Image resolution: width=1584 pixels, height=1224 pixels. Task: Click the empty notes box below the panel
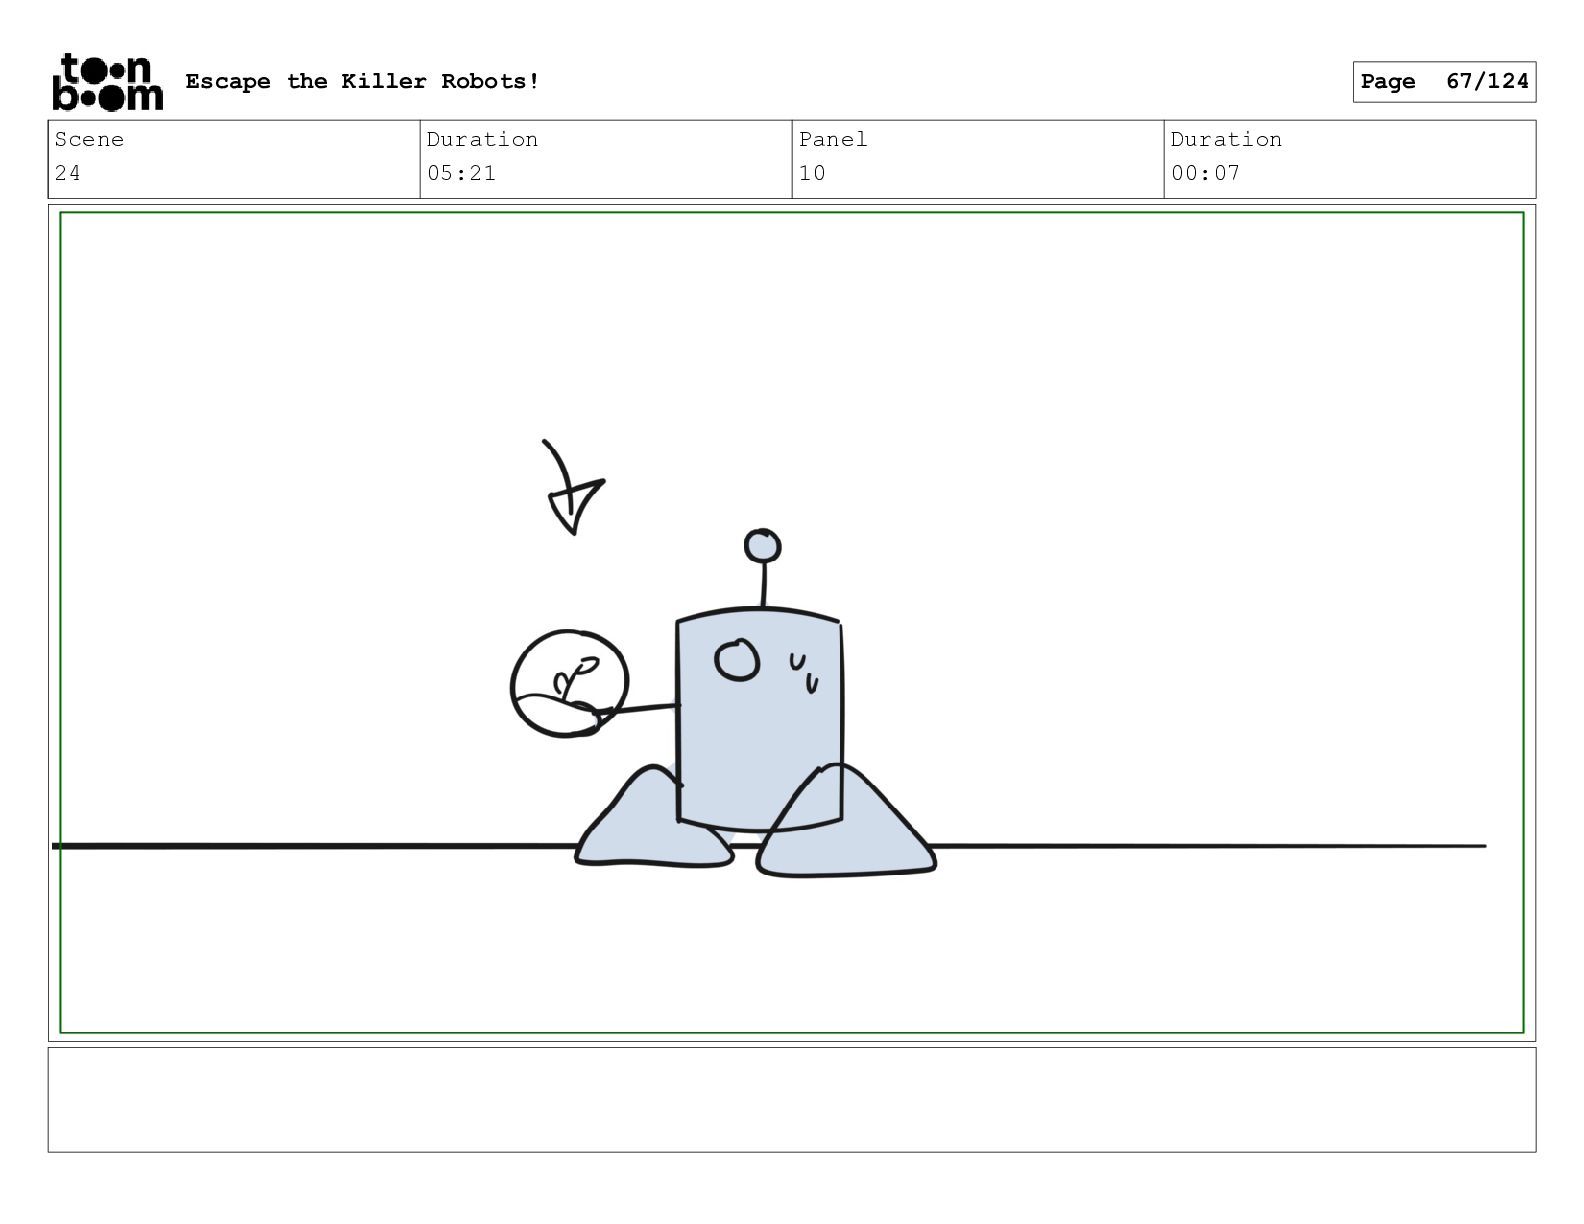792,1100
